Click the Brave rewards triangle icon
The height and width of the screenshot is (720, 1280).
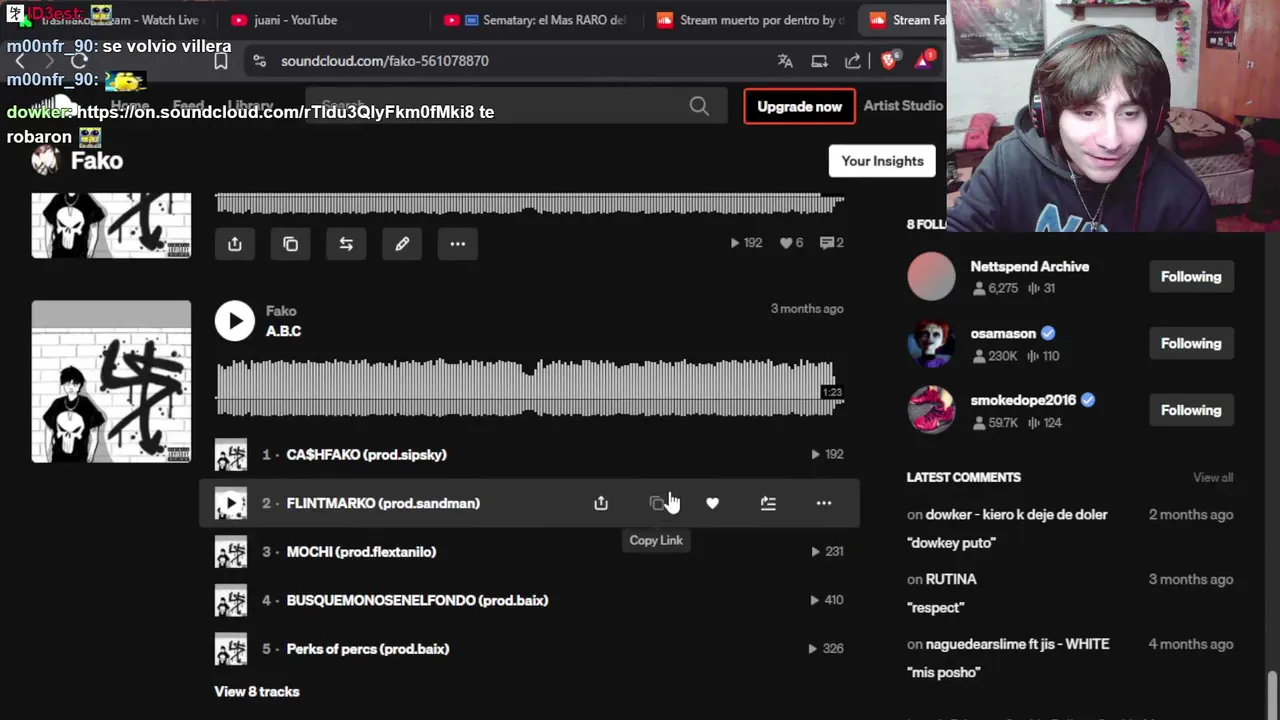925,61
